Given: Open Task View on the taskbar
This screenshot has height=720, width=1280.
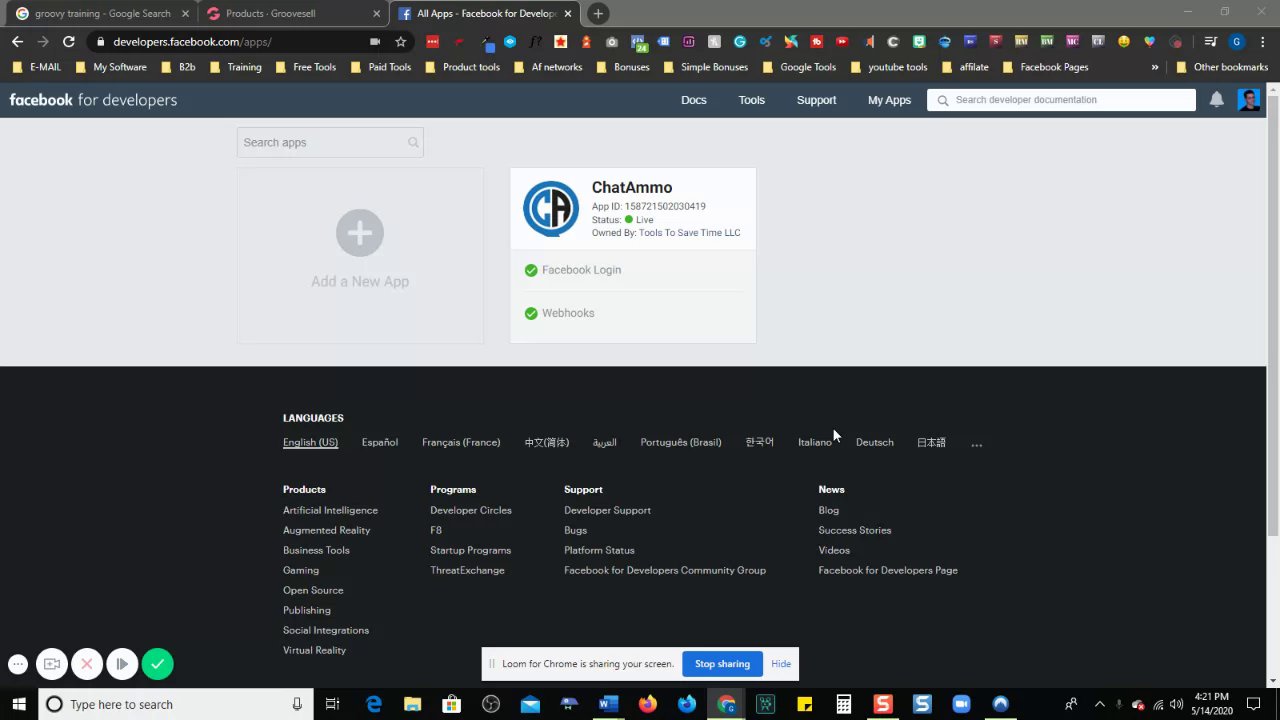Looking at the screenshot, I should point(333,704).
